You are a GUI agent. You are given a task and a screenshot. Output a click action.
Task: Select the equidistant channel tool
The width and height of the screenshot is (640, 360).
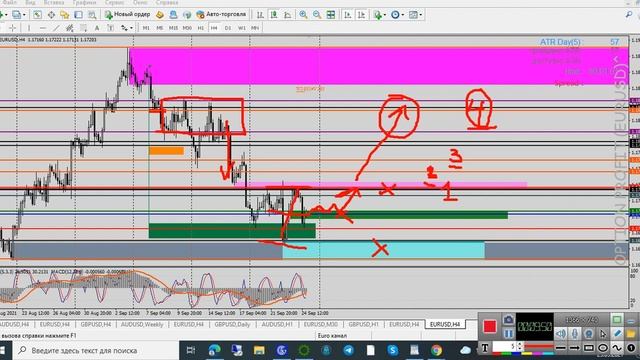point(70,28)
